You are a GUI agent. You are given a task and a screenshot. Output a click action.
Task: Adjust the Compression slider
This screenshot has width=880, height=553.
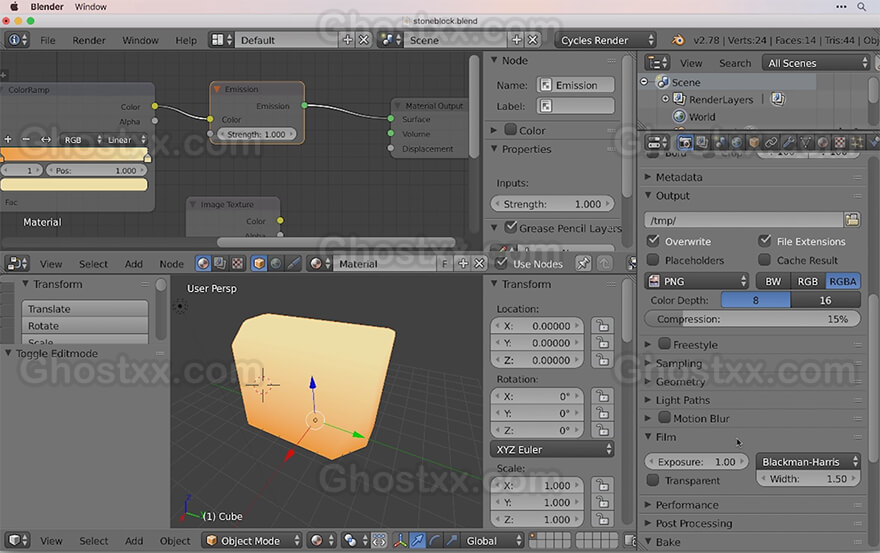click(x=752, y=319)
